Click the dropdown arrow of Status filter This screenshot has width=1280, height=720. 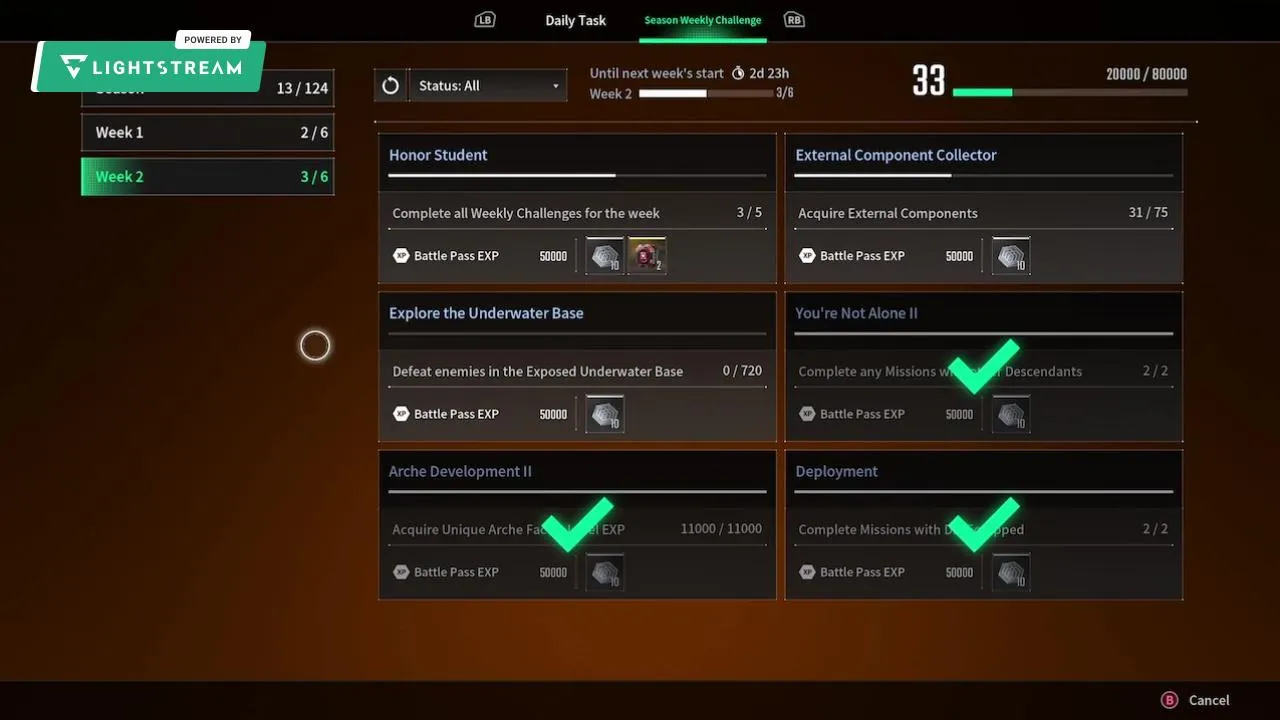pyautogui.click(x=556, y=87)
